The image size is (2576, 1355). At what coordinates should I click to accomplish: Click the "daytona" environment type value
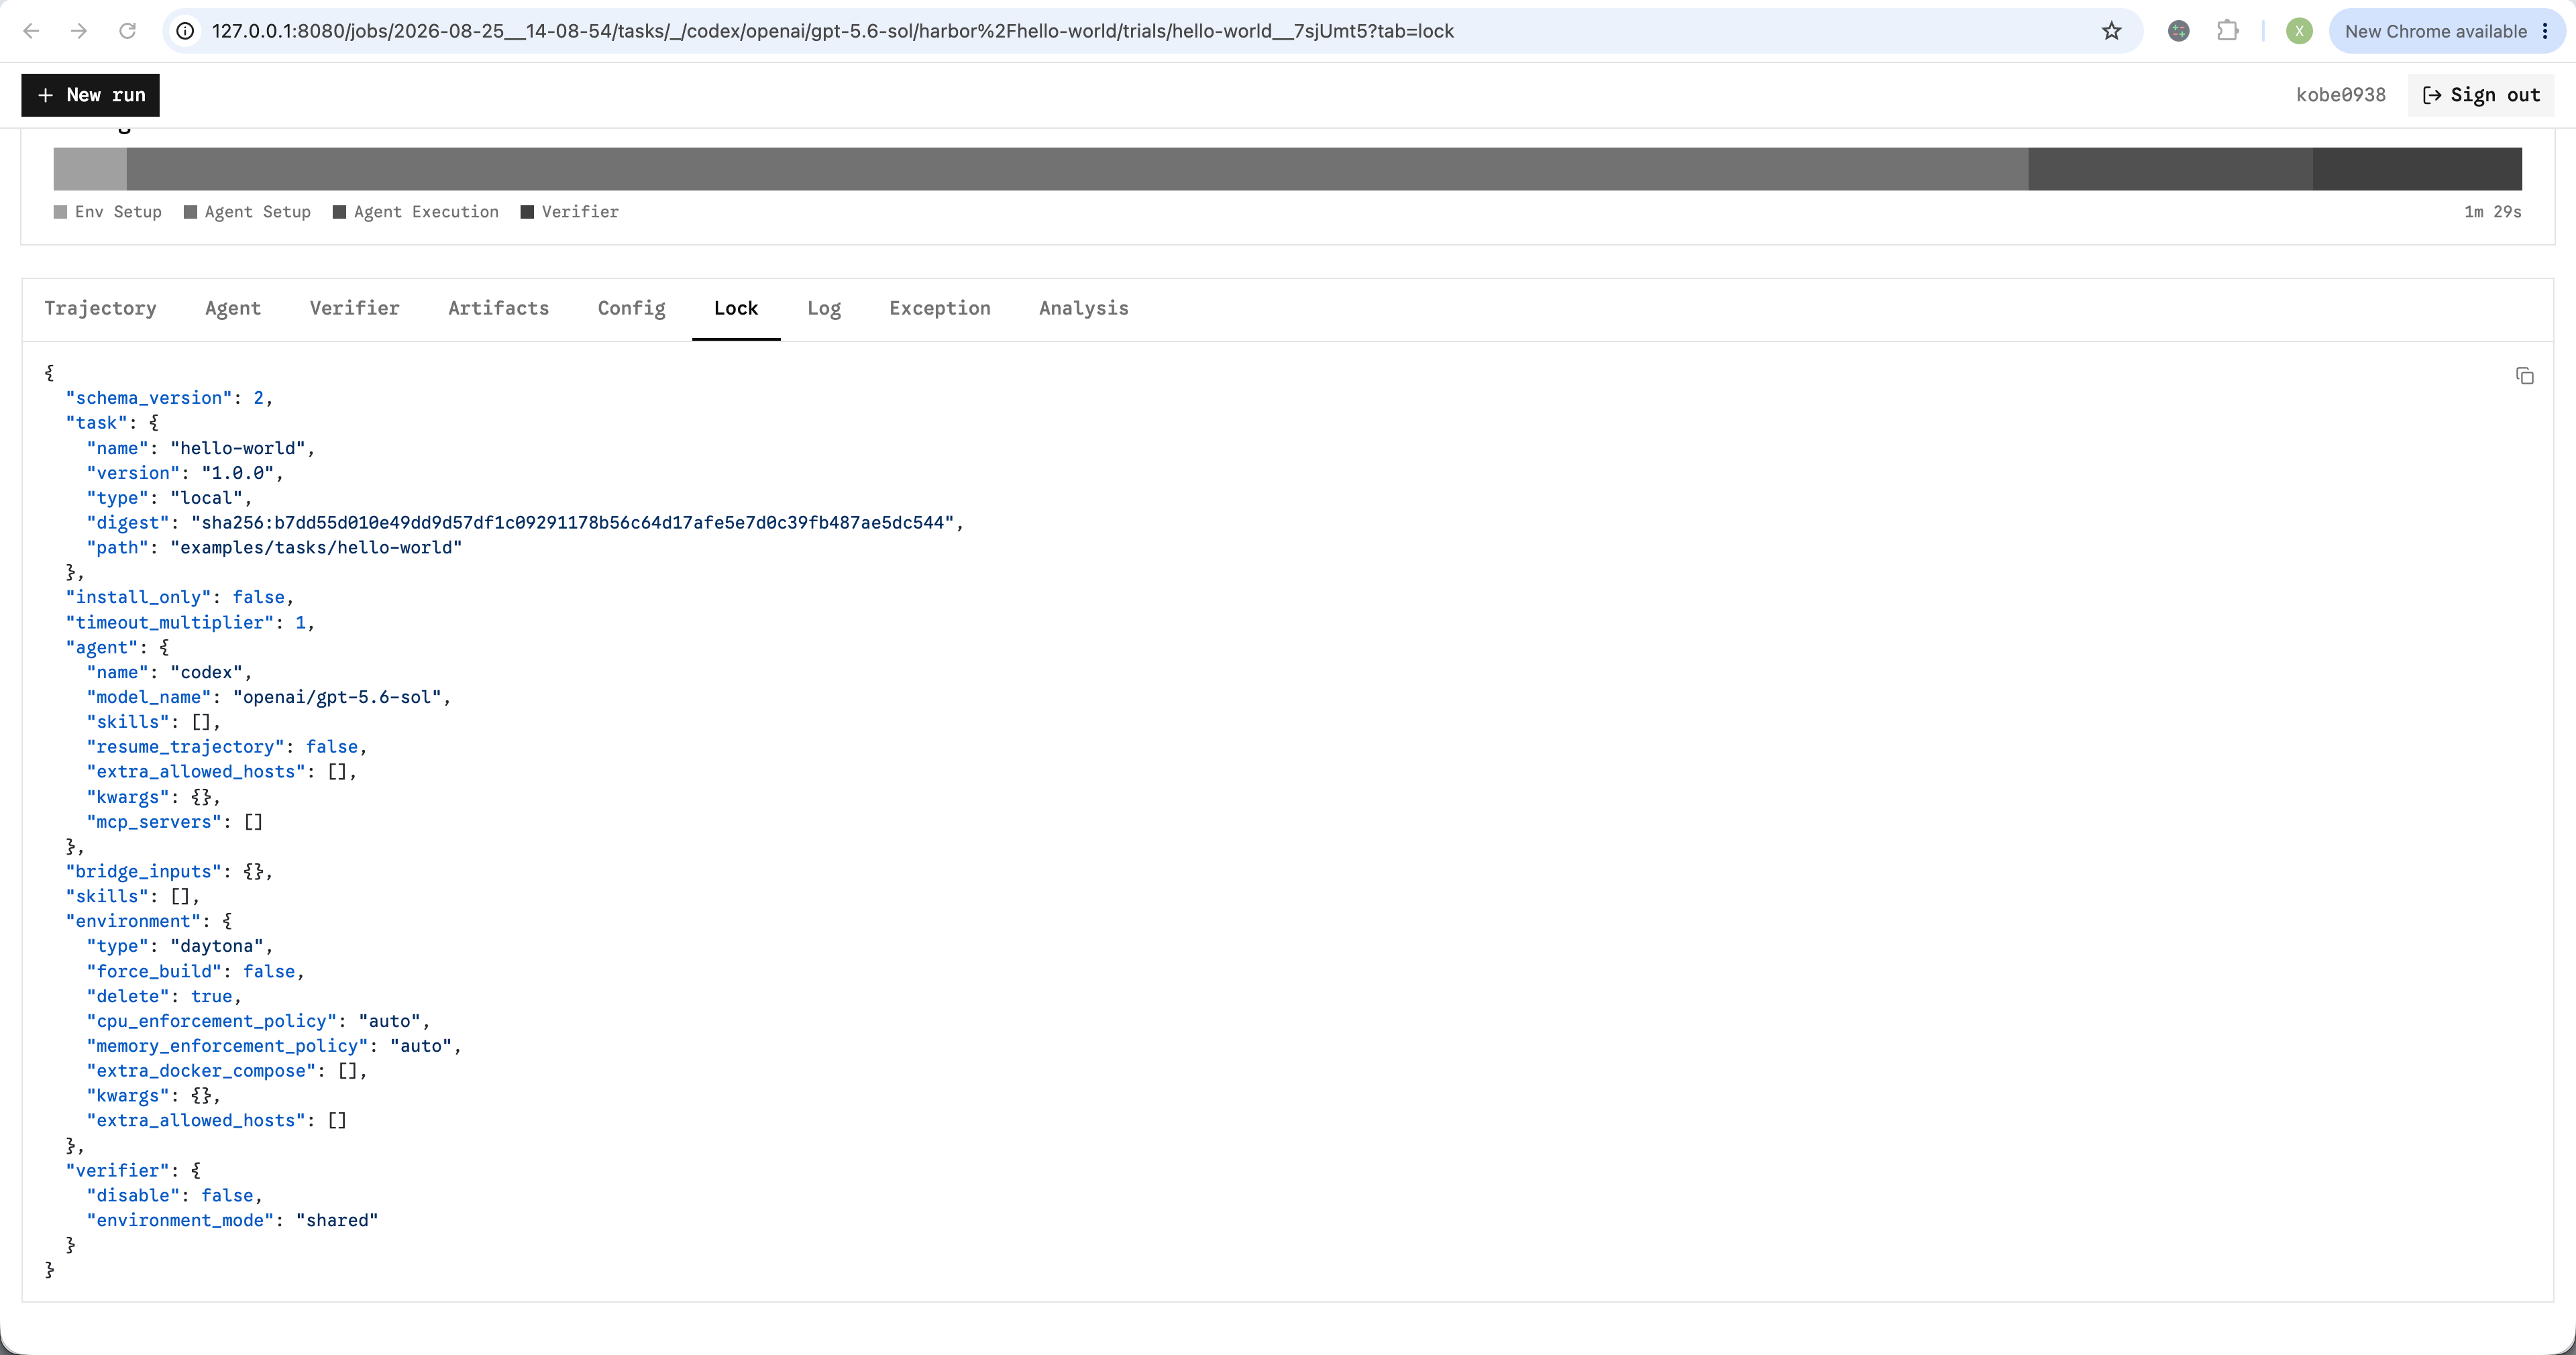click(217, 946)
